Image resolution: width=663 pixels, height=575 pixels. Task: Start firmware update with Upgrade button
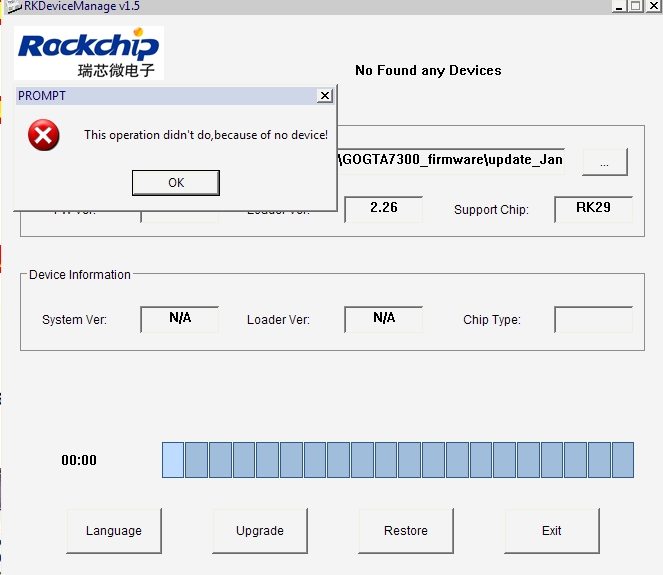pos(260,531)
